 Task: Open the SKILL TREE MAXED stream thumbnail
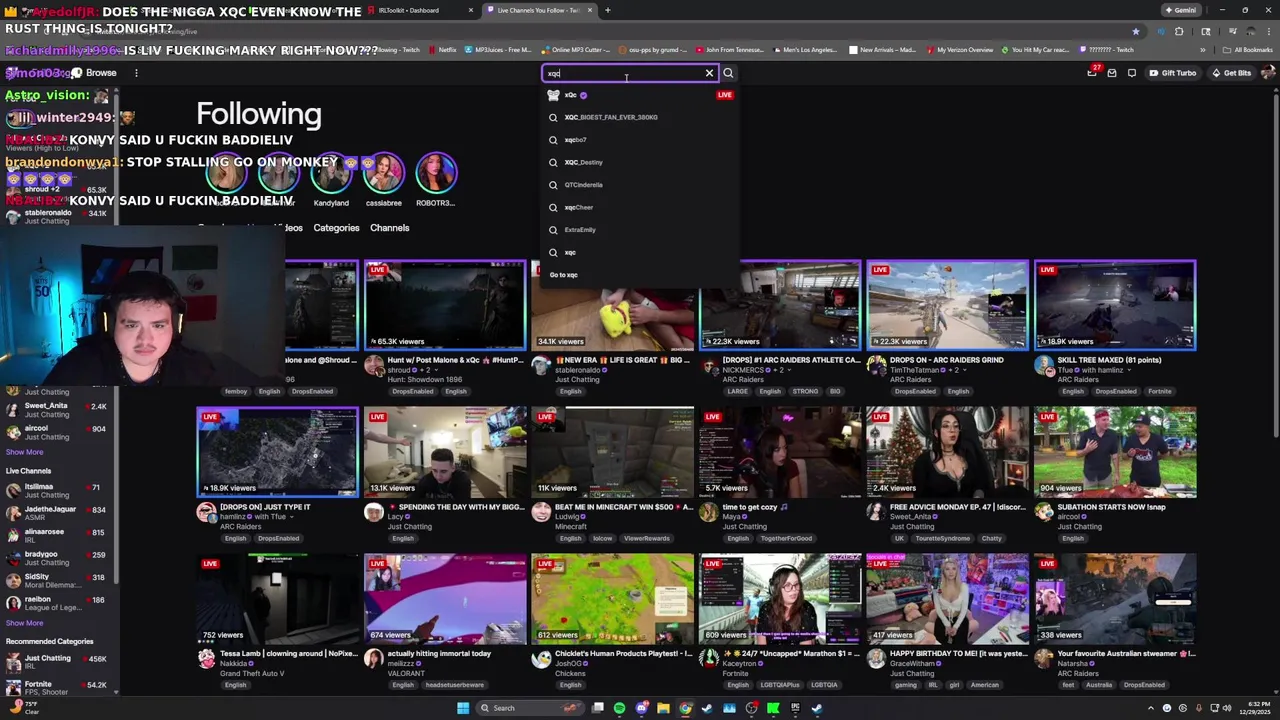point(1115,305)
